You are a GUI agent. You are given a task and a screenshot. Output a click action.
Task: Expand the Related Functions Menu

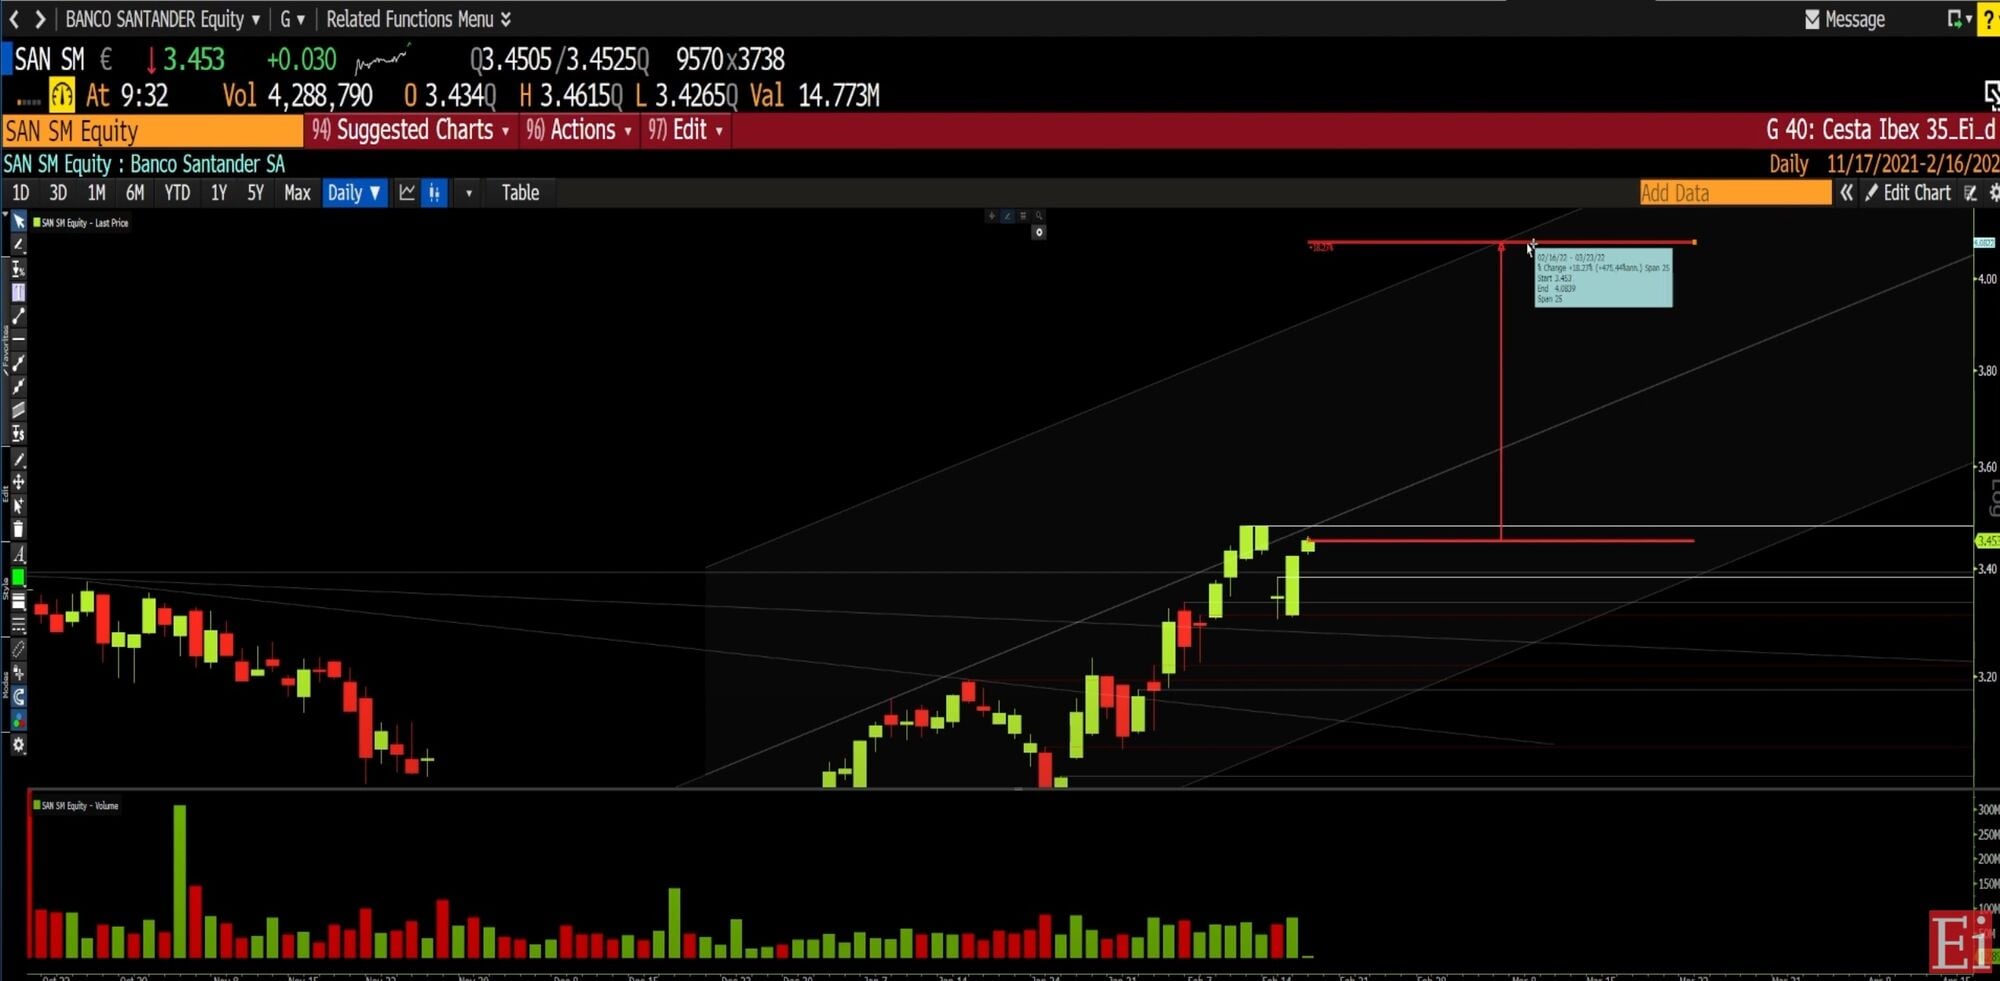click(418, 19)
